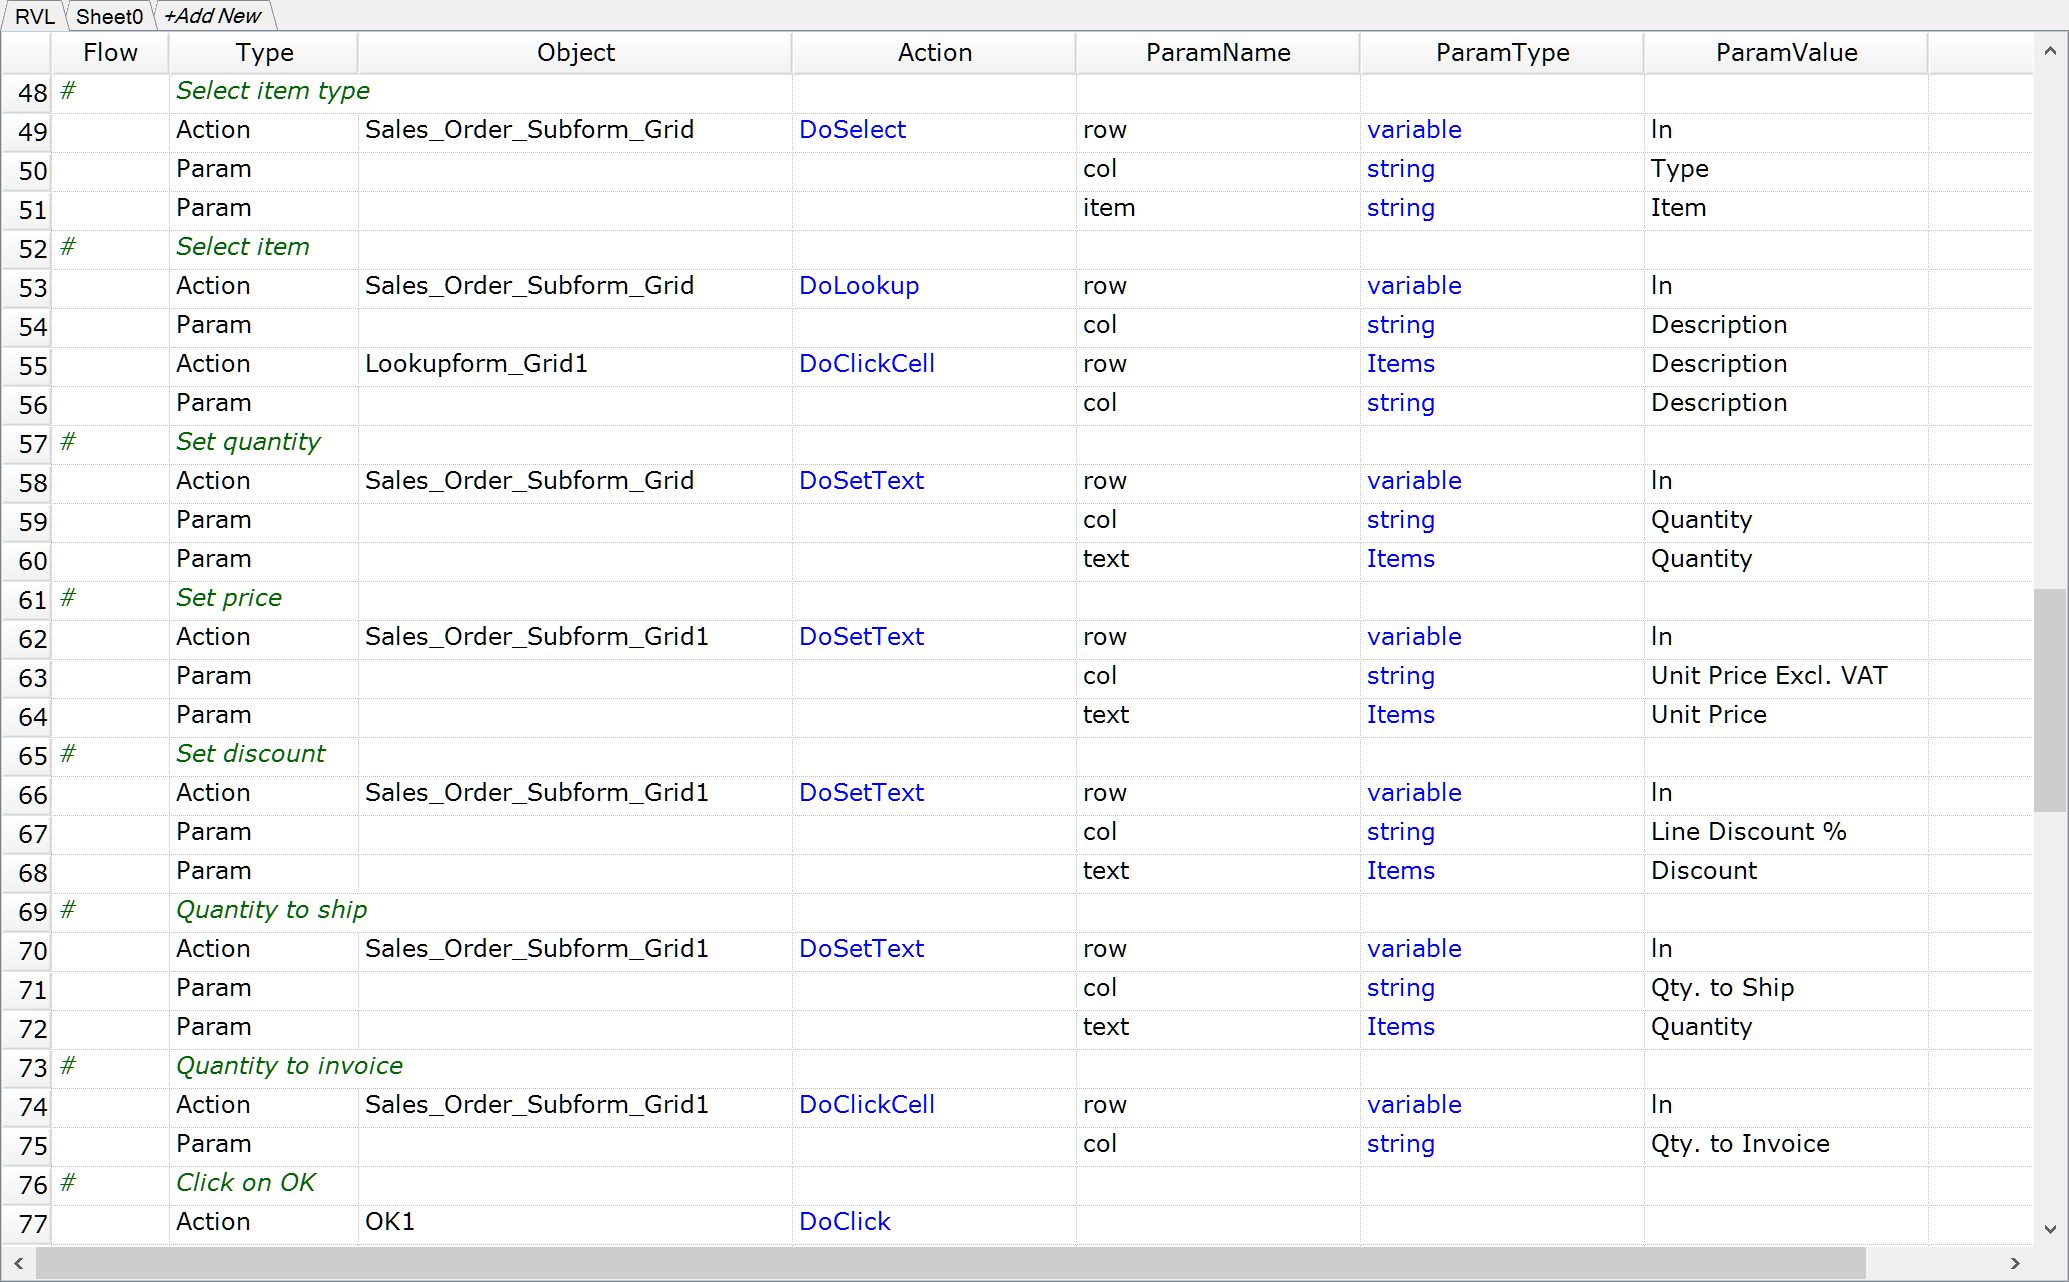The image size is (2069, 1282).
Task: Click the scroll up arrow
Action: tap(2049, 50)
